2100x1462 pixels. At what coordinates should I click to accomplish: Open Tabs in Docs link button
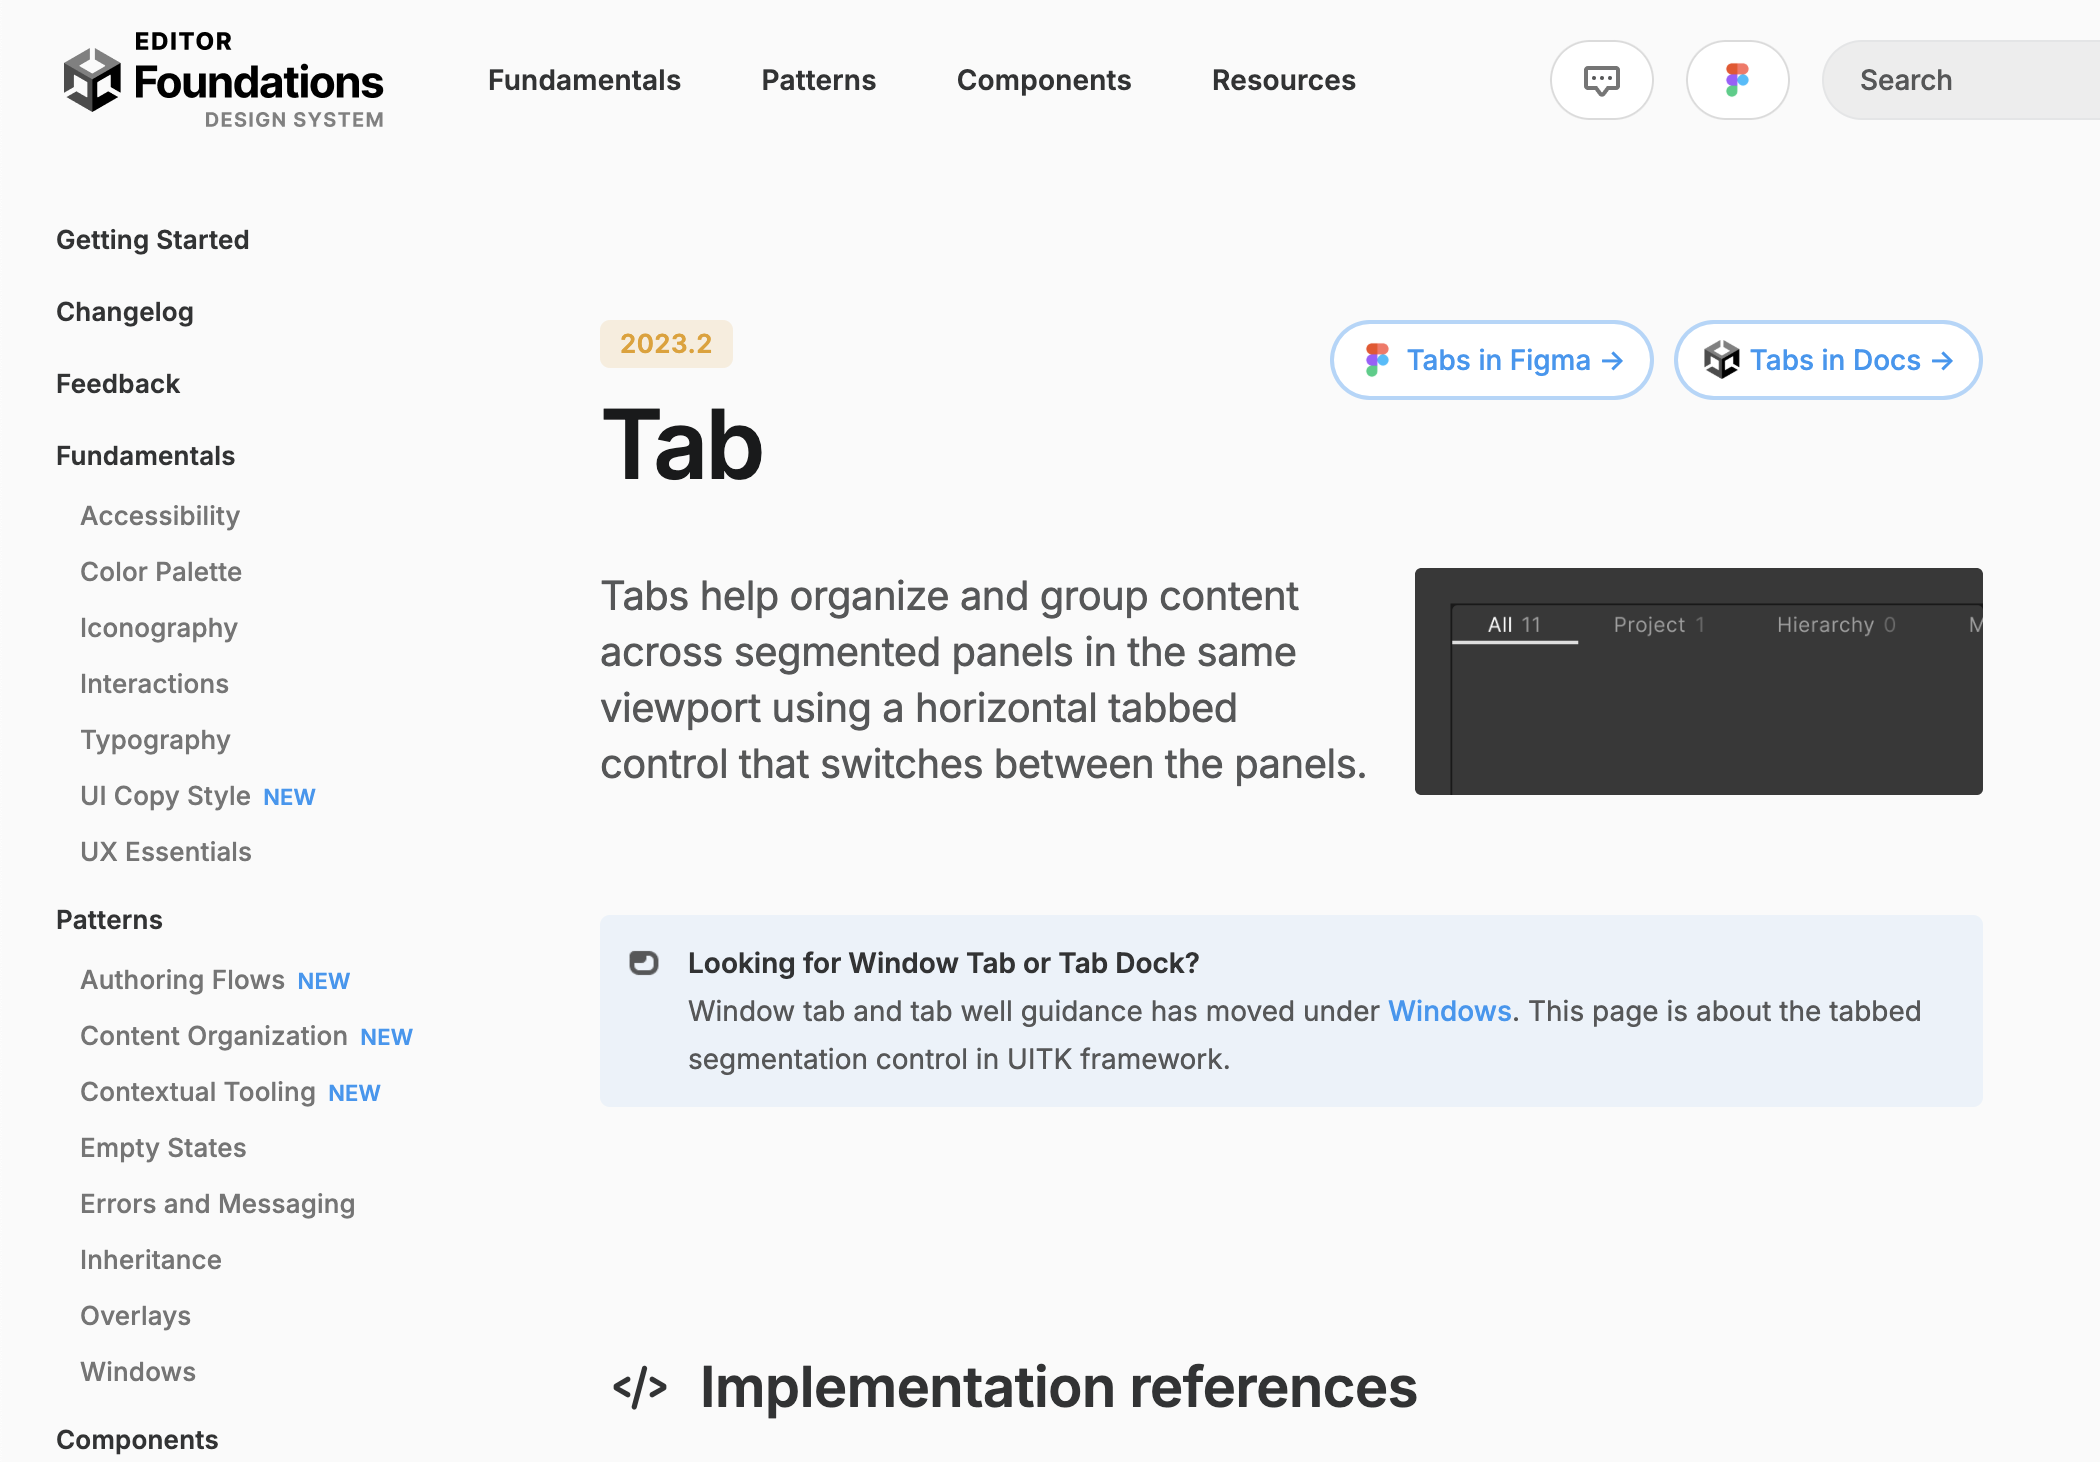[x=1828, y=360]
